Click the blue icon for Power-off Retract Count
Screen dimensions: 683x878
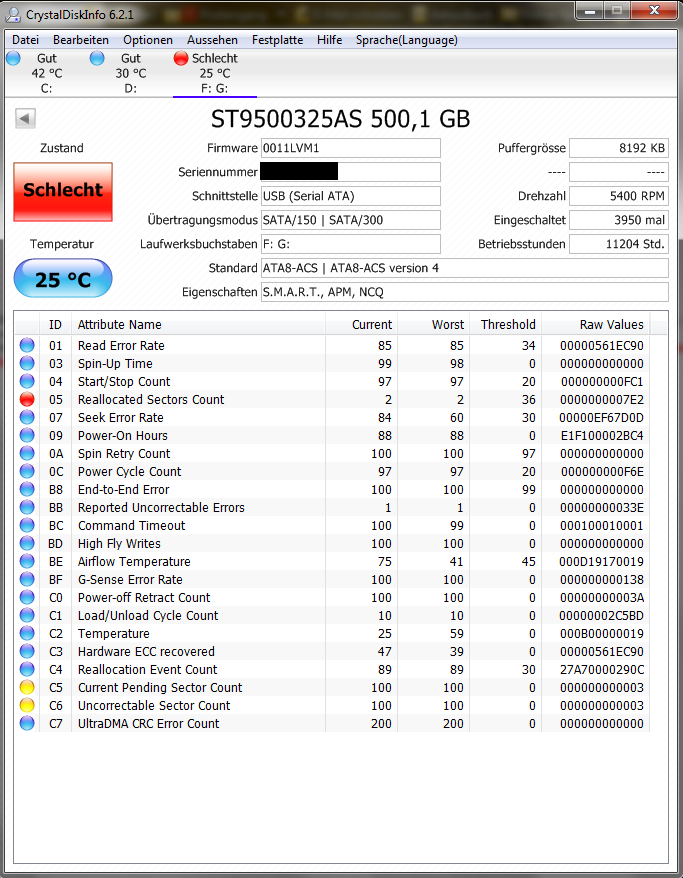(x=27, y=597)
